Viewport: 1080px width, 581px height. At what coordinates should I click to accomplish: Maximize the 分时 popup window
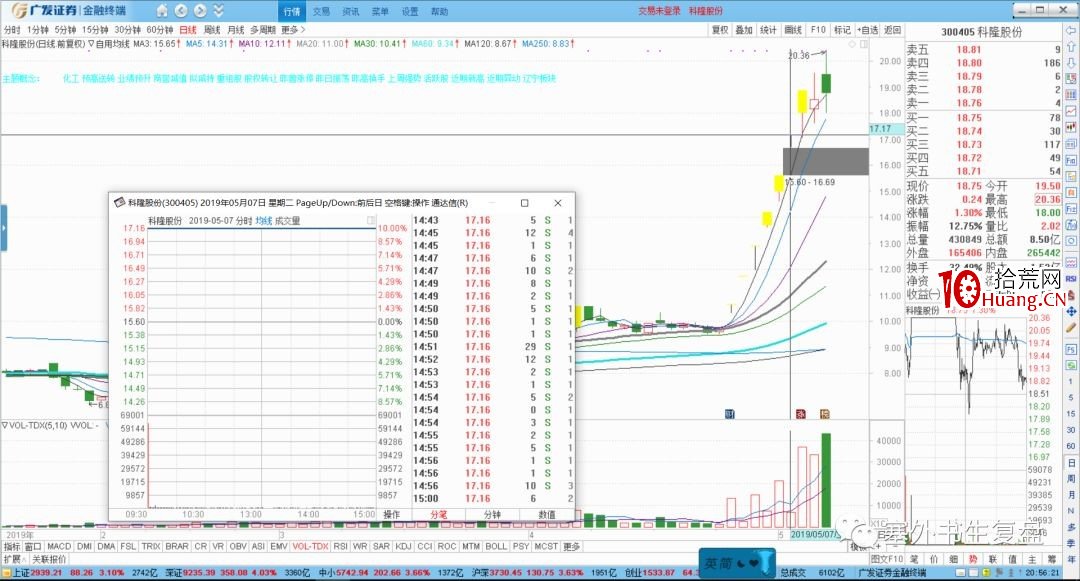(524, 203)
